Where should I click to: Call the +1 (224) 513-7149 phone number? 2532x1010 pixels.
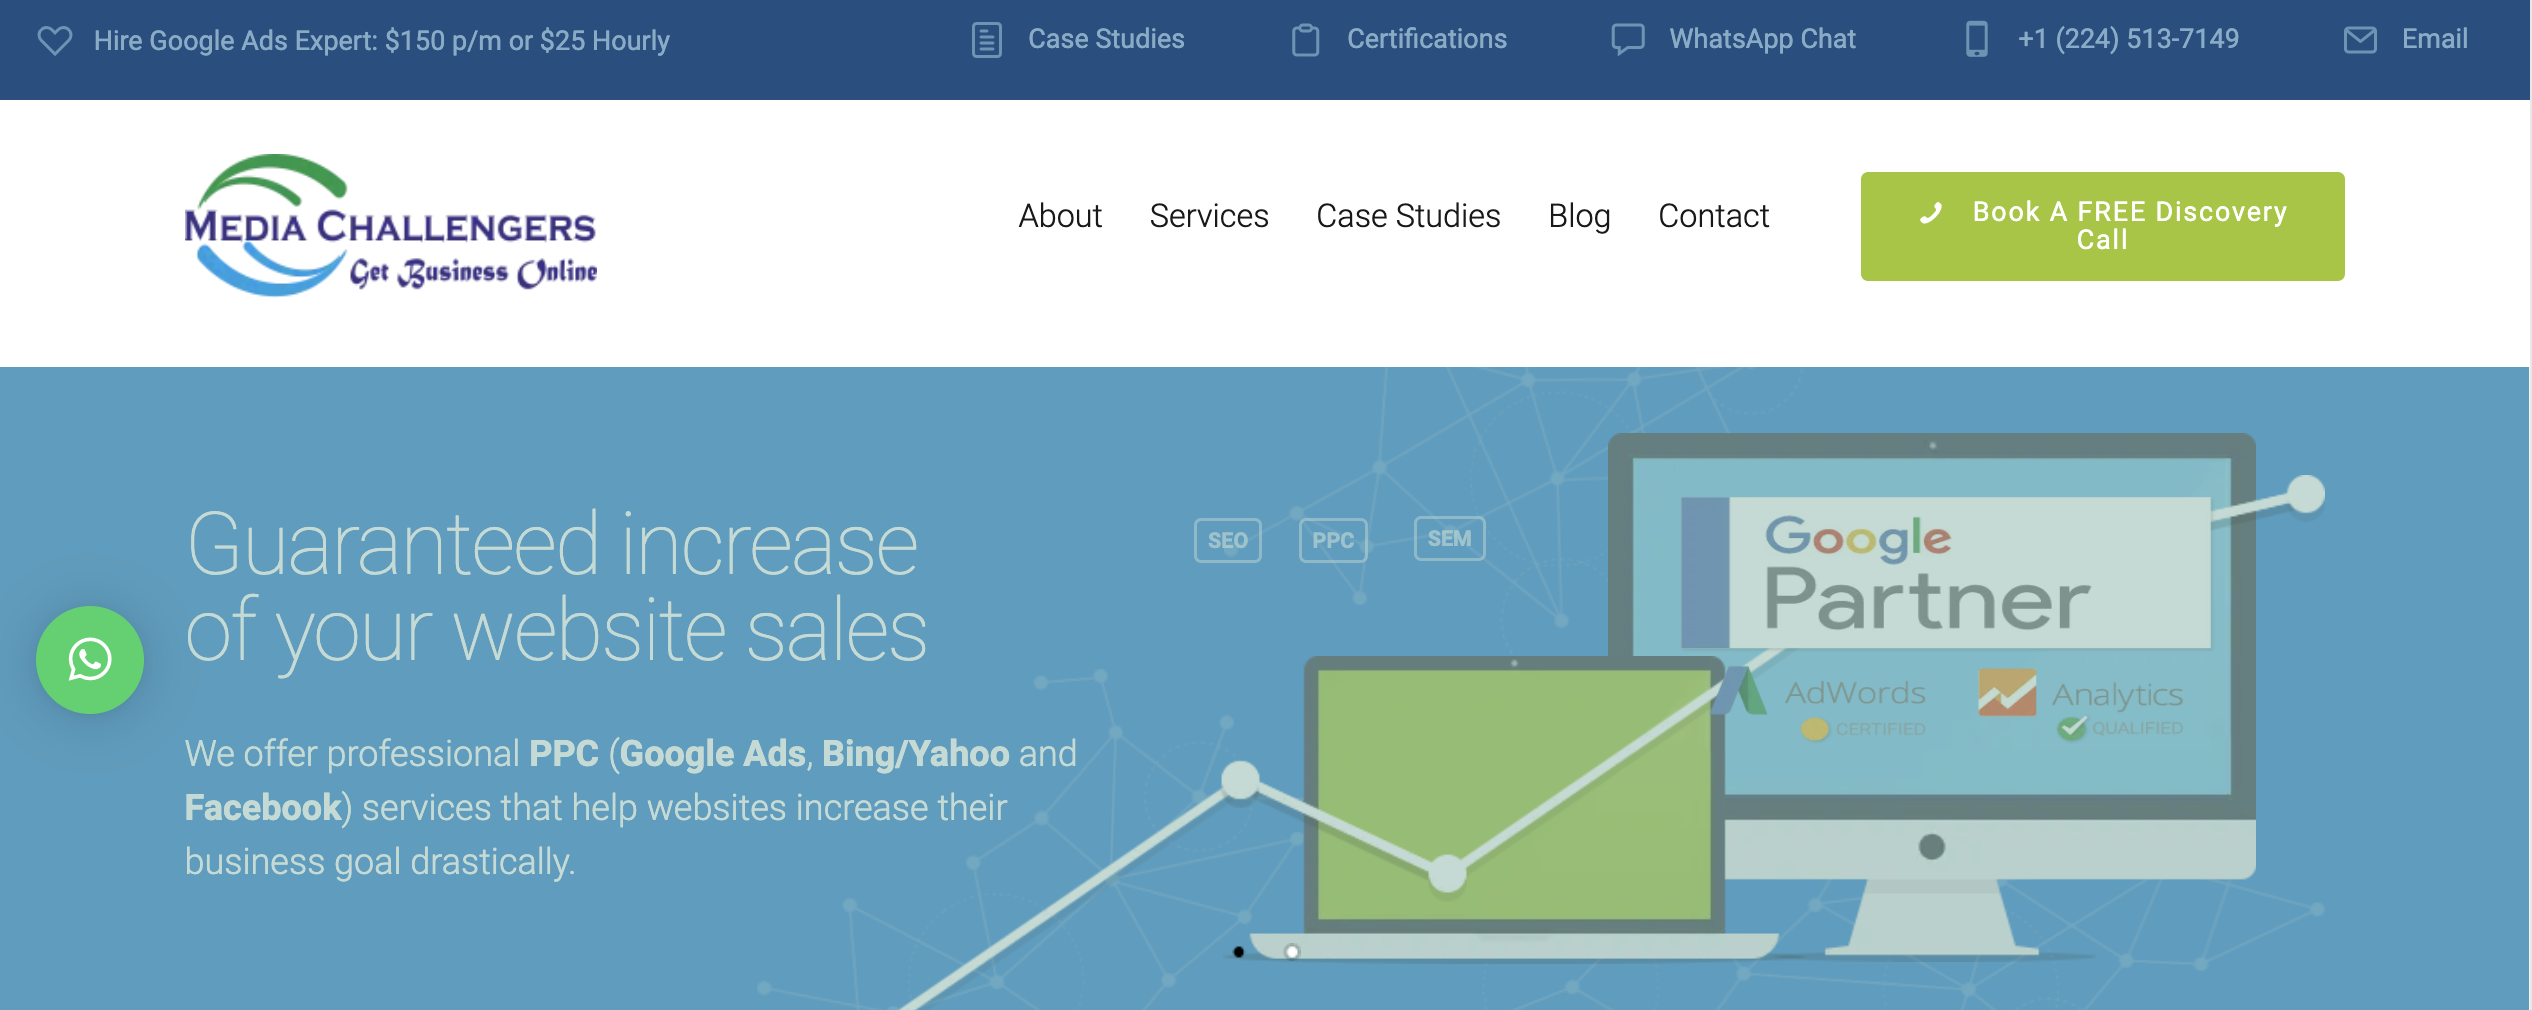[2128, 39]
